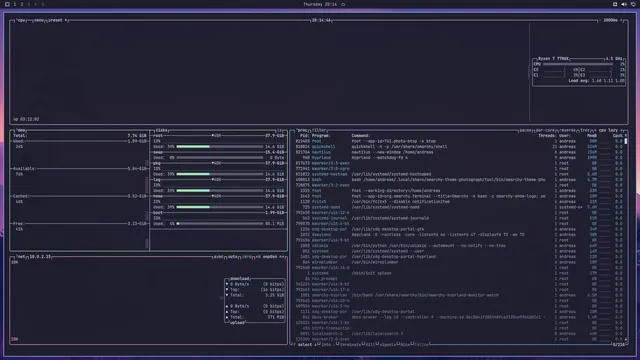Screen dimensions: 640x360
Task: Toggle per-core in proc box
Action: (x=545, y=131)
